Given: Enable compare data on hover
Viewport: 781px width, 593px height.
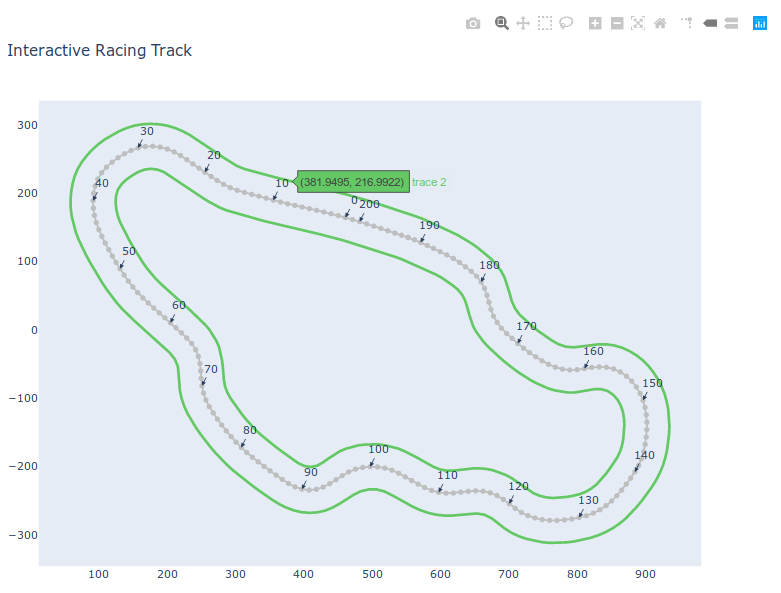Looking at the screenshot, I should pyautogui.click(x=731, y=23).
